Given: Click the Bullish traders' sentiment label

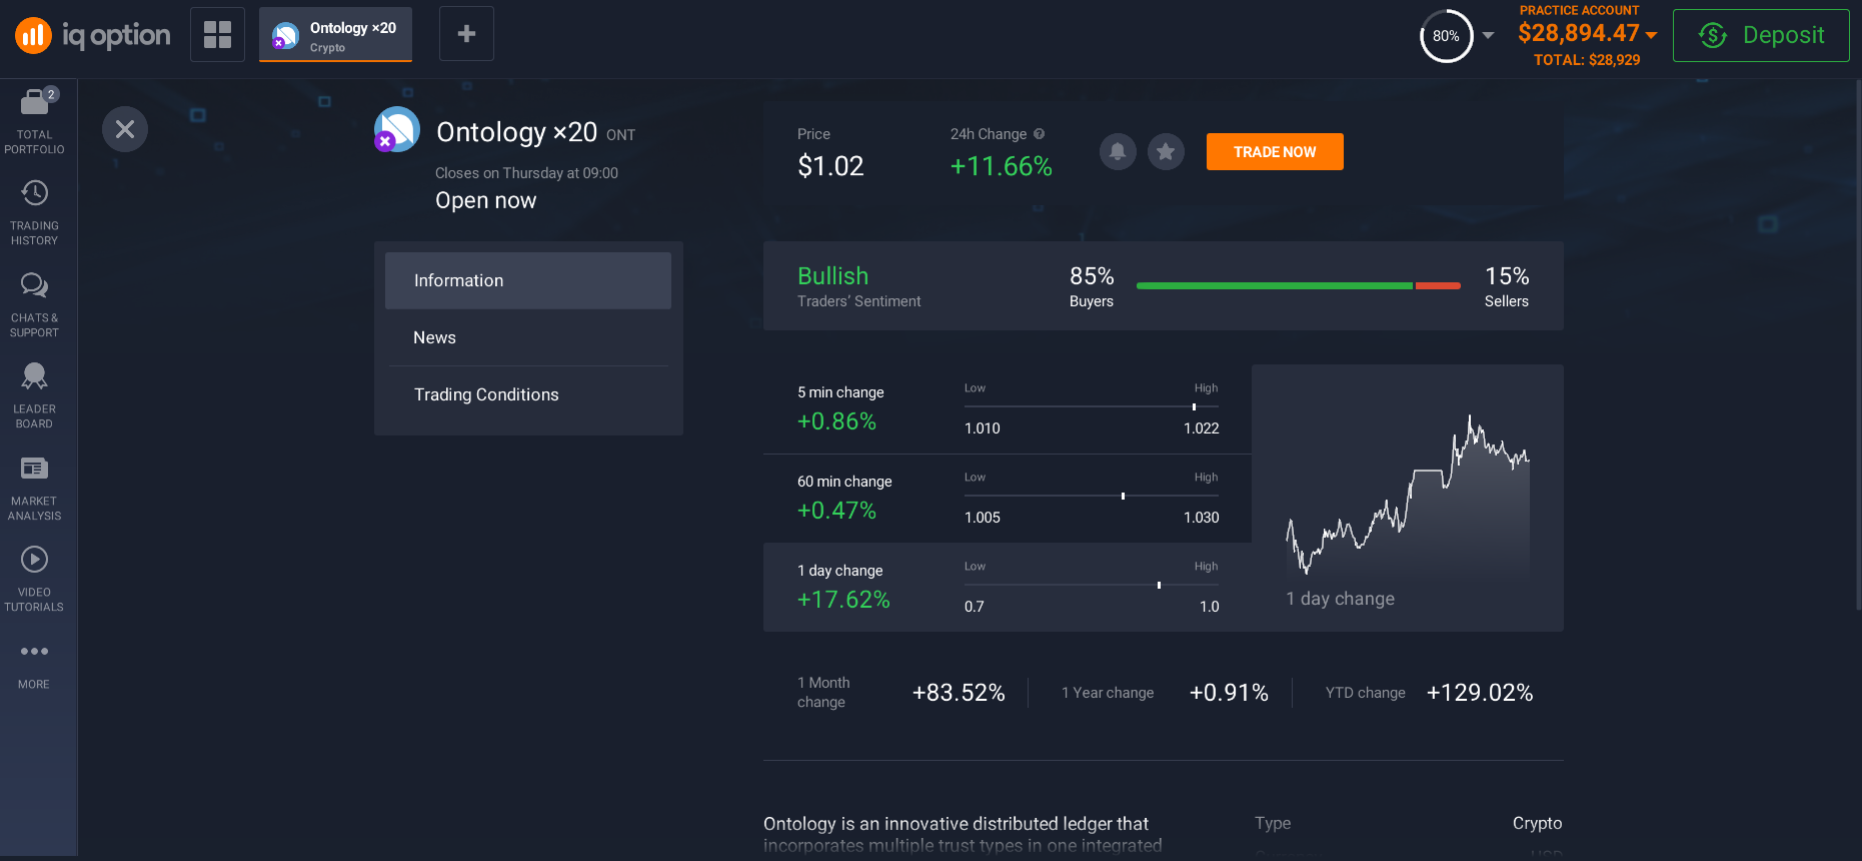Looking at the screenshot, I should tap(833, 276).
